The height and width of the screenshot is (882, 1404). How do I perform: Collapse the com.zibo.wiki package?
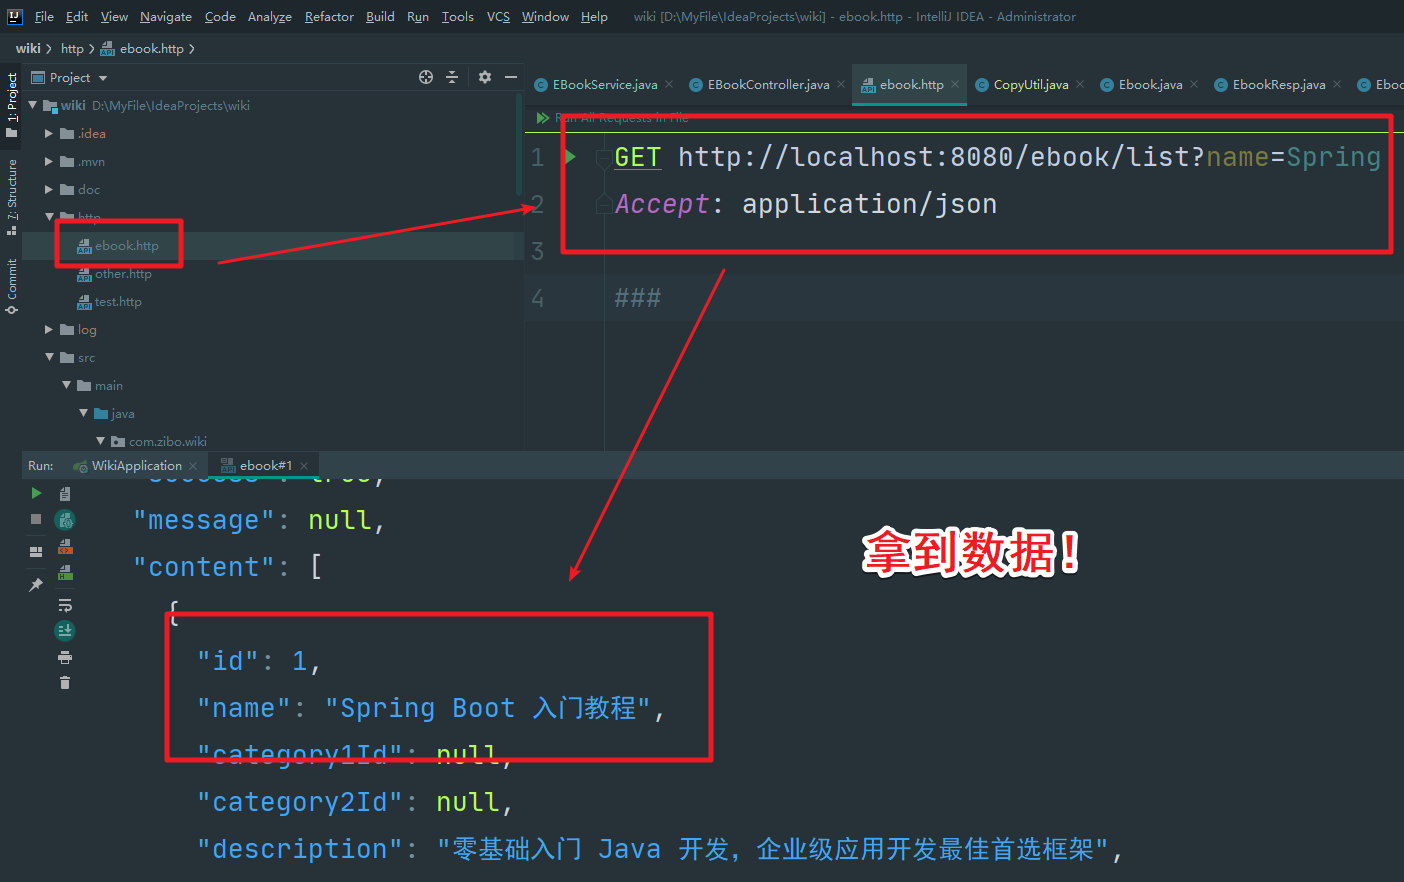100,441
